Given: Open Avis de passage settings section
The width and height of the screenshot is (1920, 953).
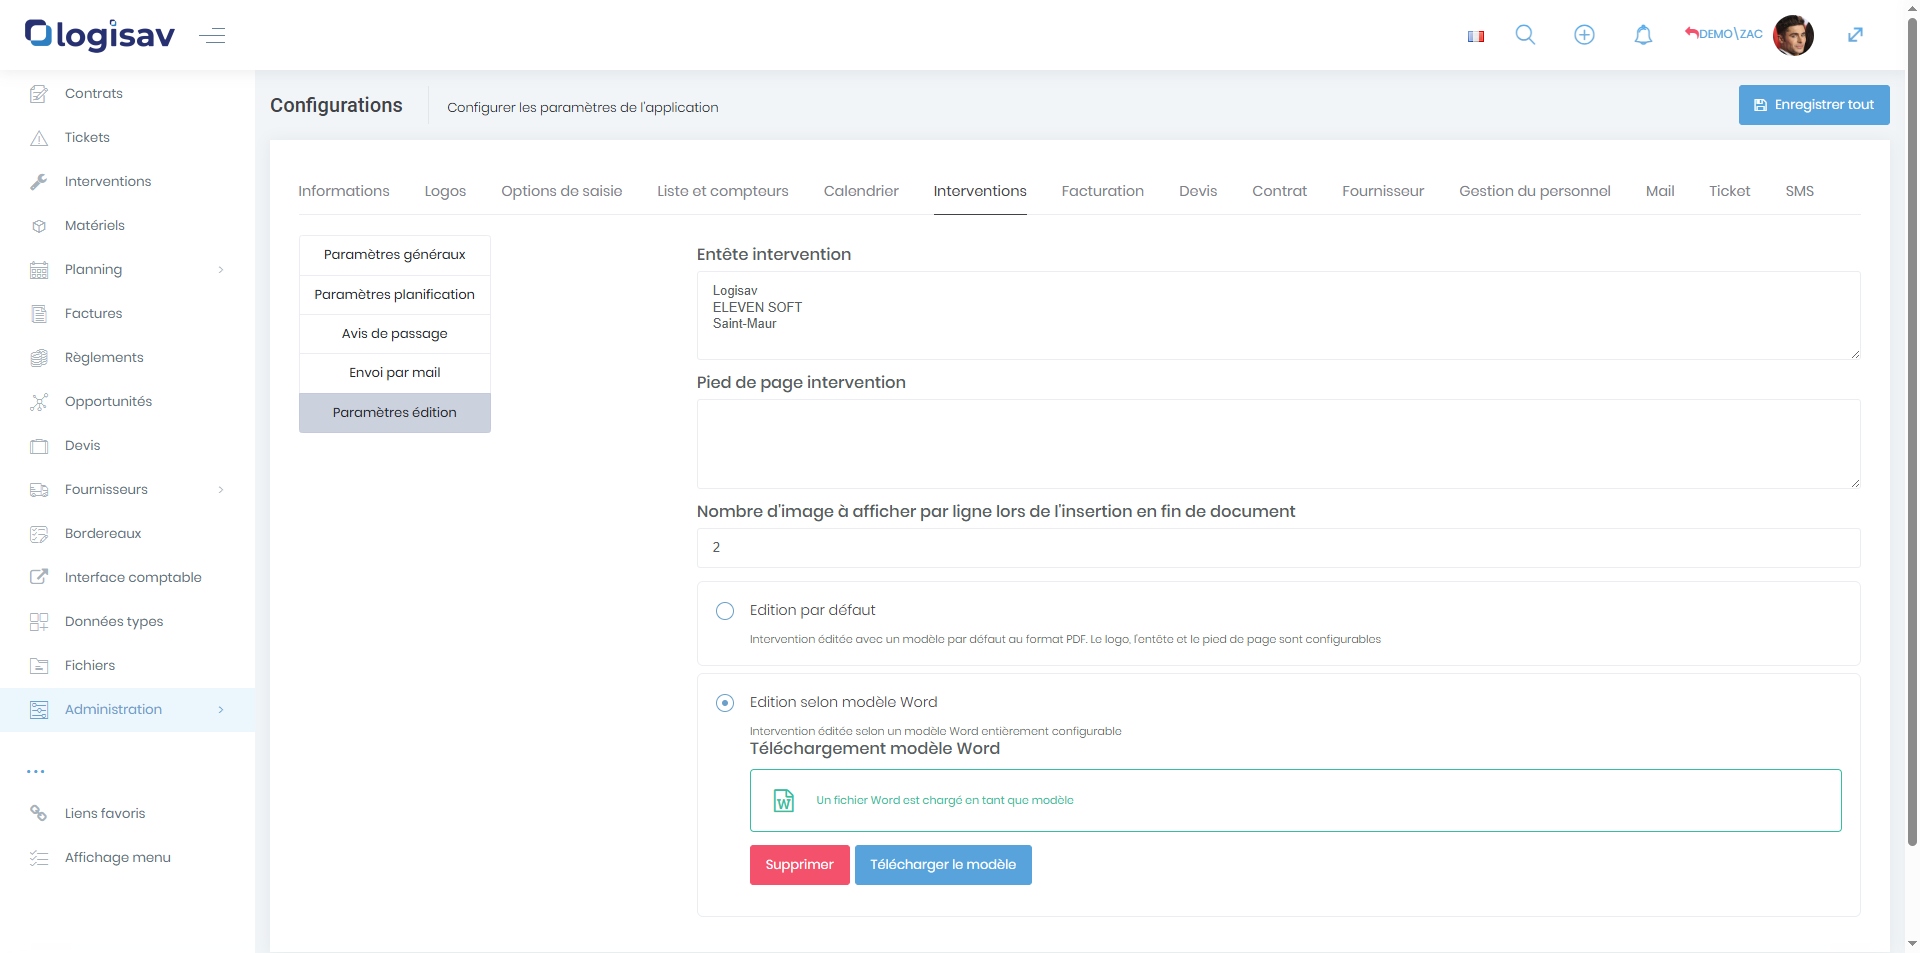Looking at the screenshot, I should click(394, 334).
